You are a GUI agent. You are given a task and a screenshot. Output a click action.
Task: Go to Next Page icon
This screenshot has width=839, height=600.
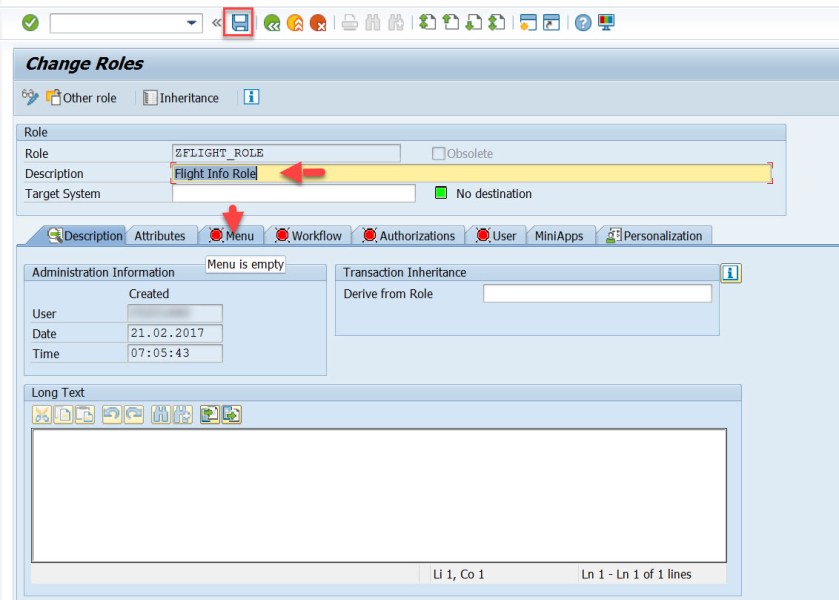point(474,22)
